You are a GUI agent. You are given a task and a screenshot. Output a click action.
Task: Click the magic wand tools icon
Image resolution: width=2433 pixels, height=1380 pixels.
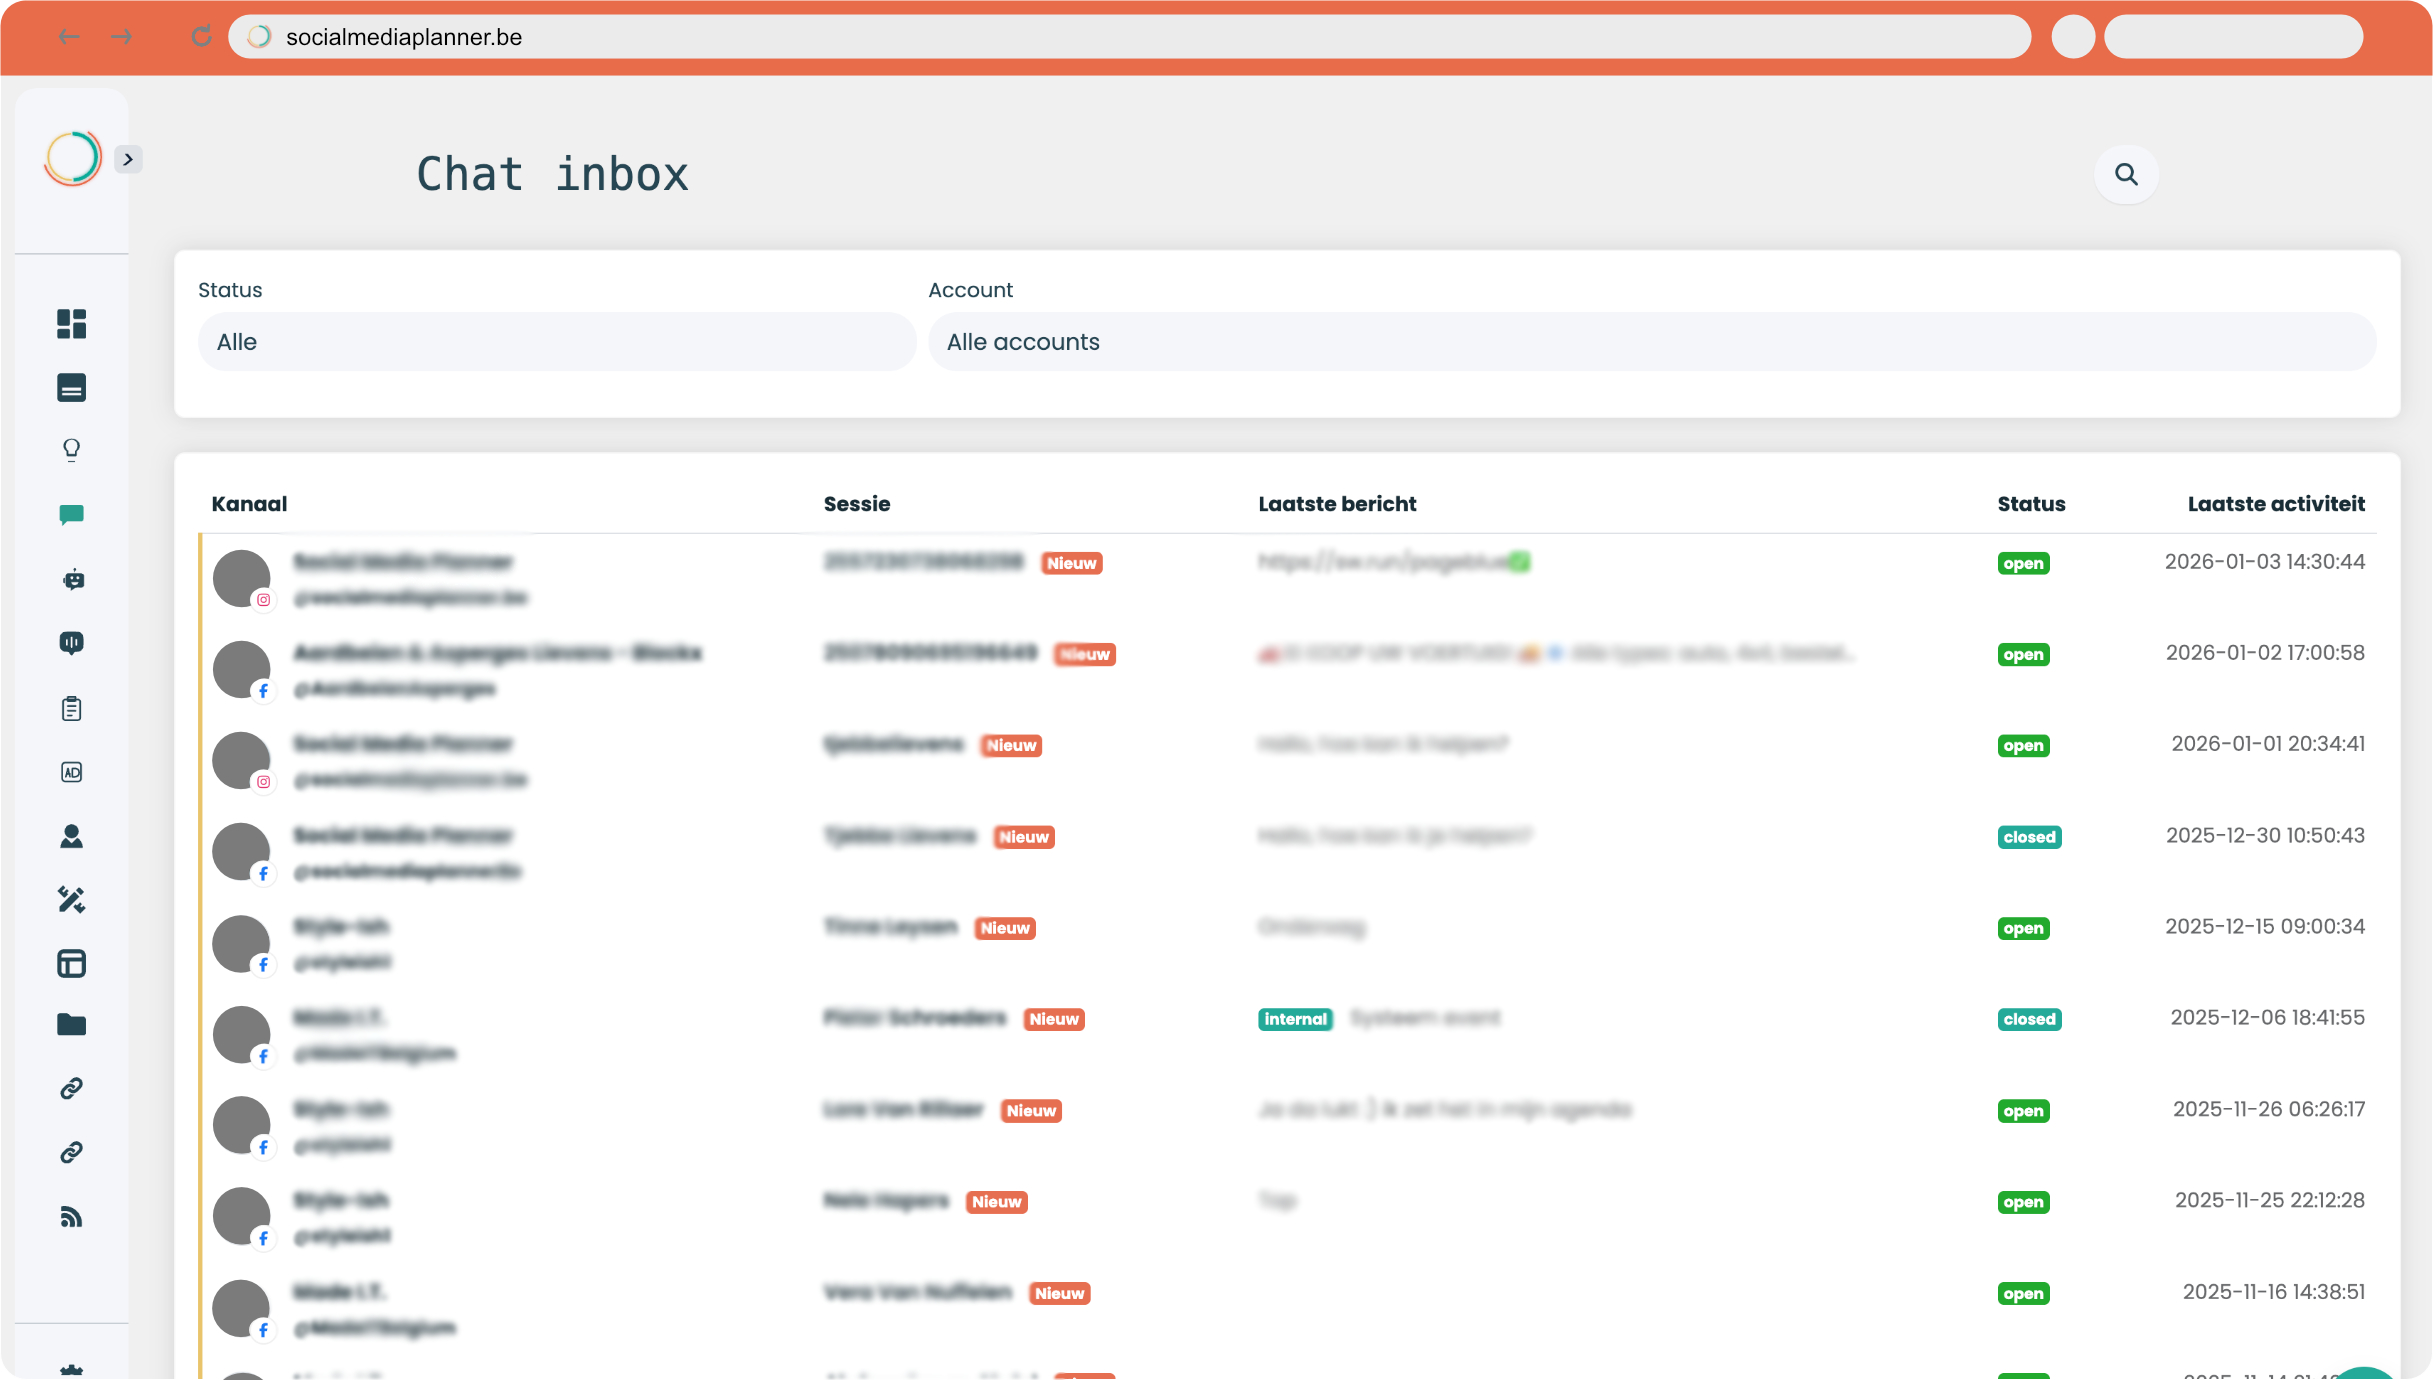[x=71, y=900]
